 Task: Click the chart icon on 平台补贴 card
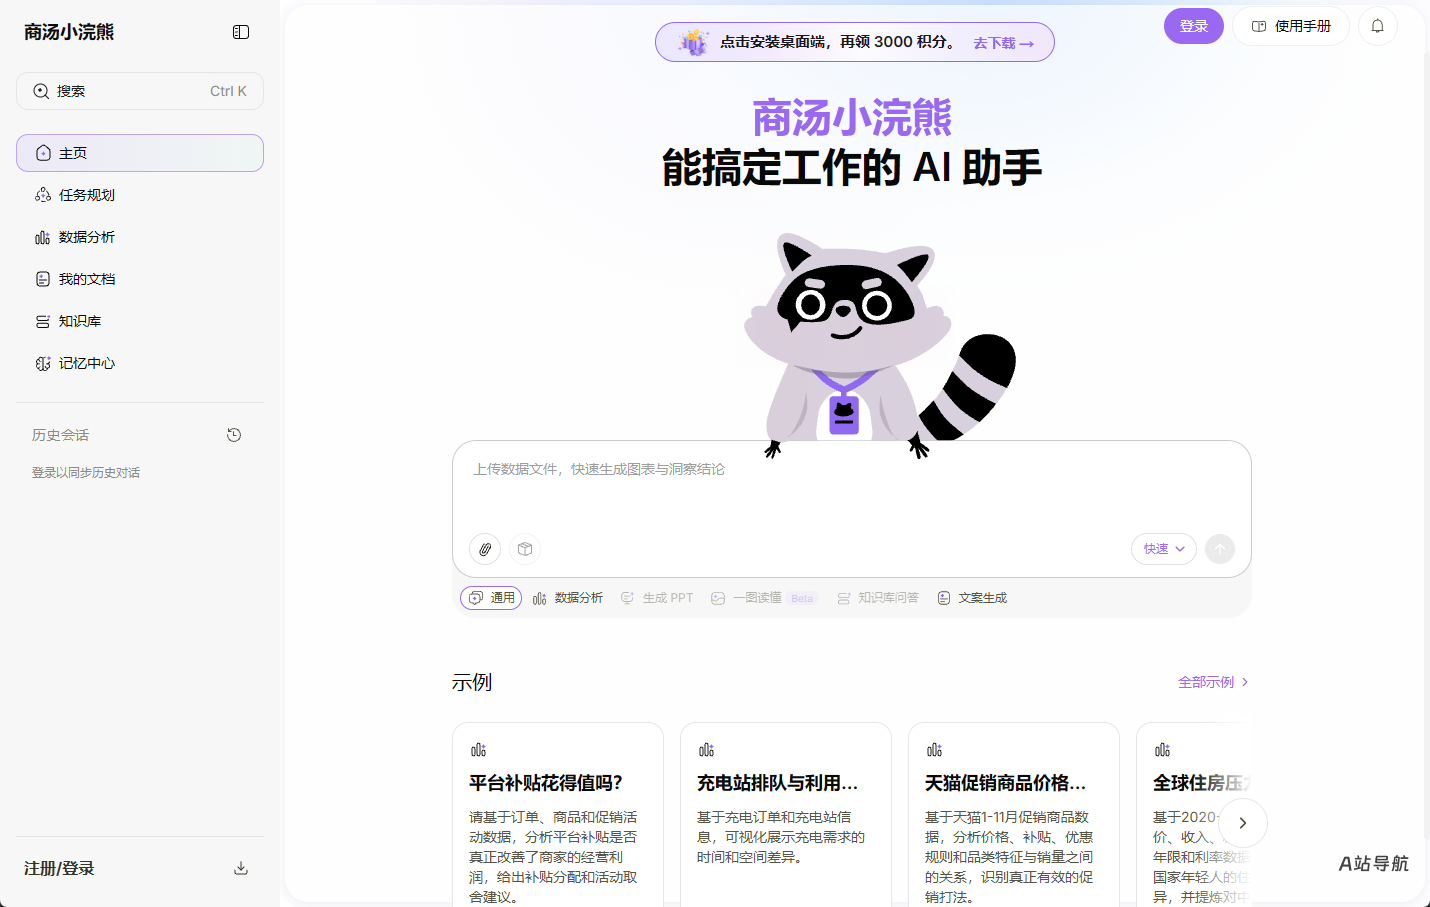478,750
